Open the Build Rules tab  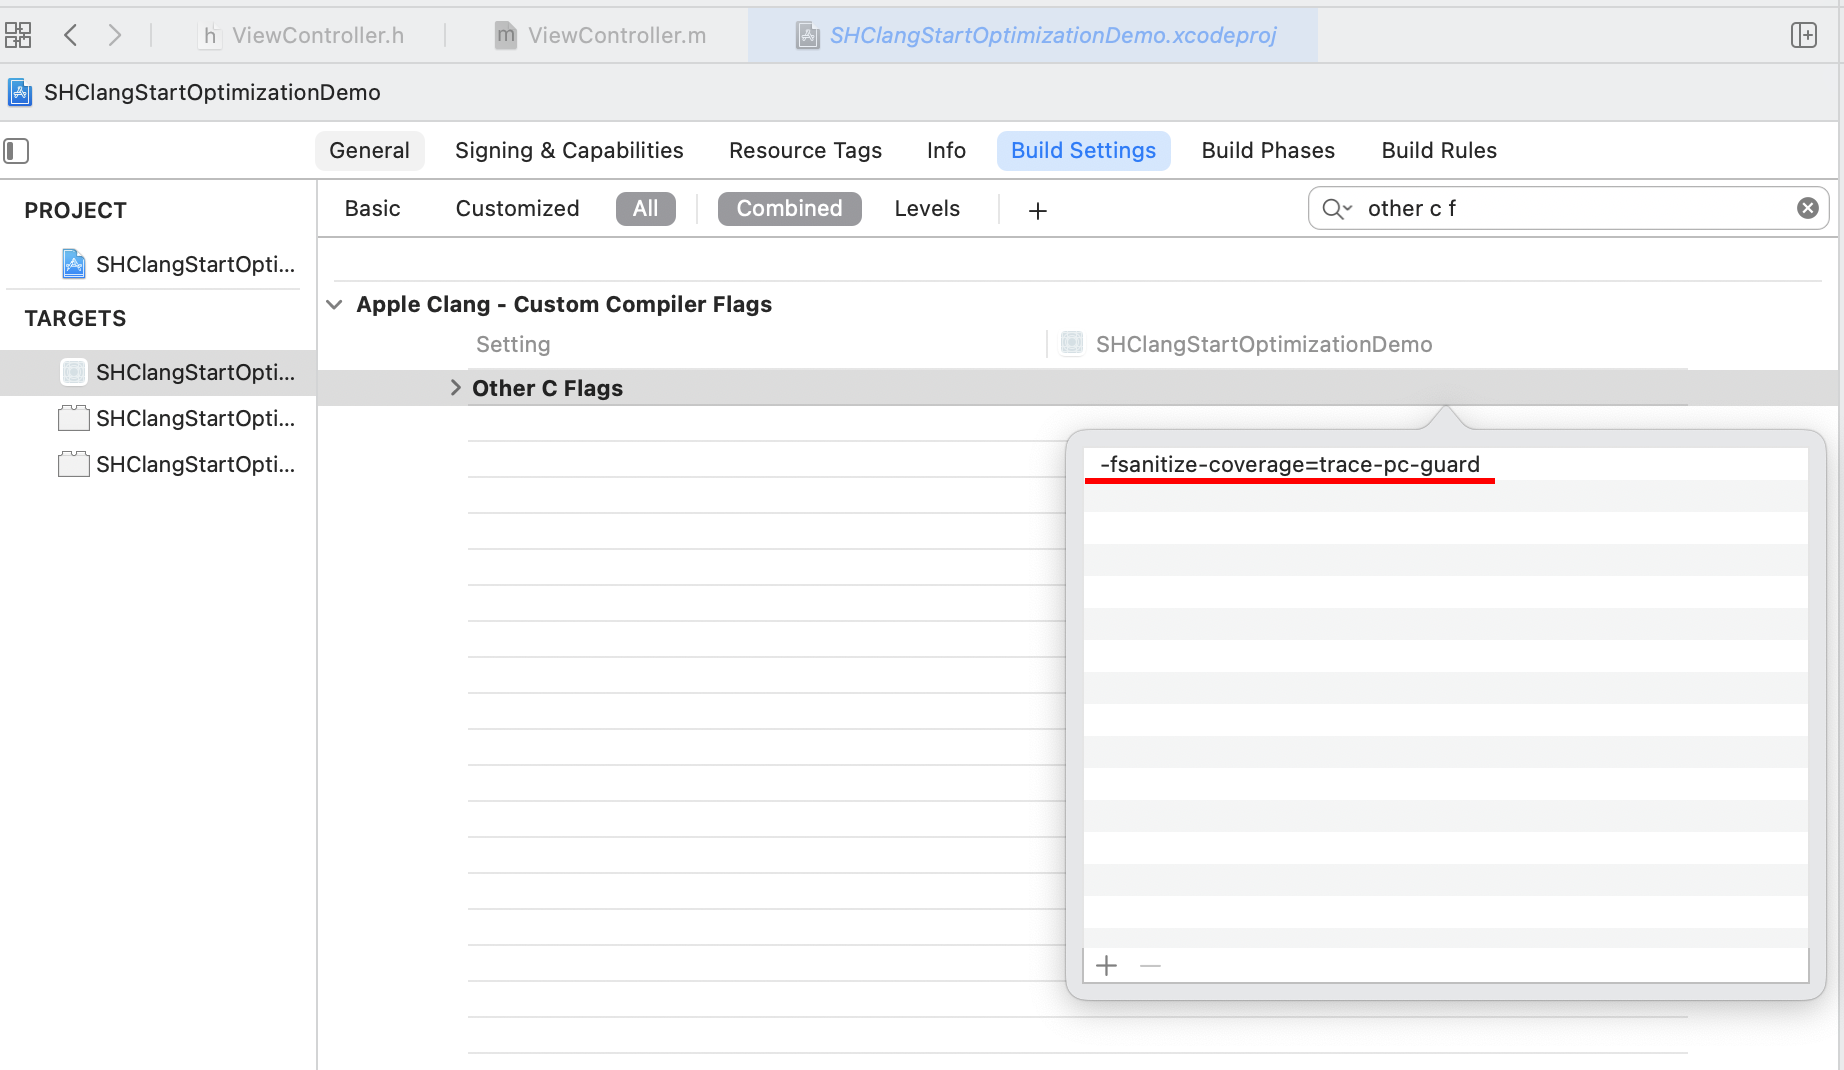(1439, 150)
